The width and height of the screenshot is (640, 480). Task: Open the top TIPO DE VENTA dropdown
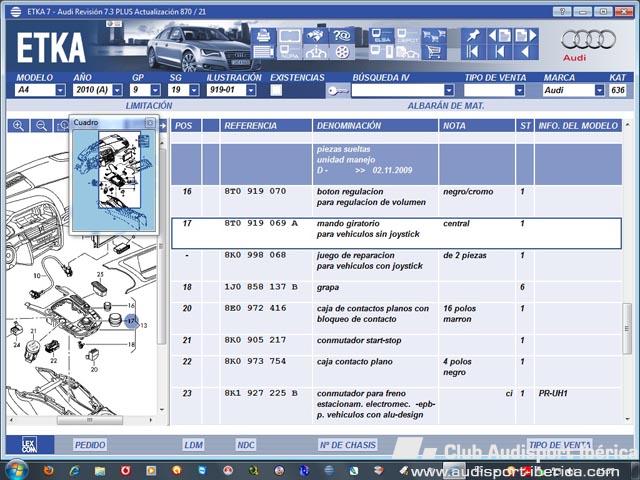pyautogui.click(x=519, y=90)
